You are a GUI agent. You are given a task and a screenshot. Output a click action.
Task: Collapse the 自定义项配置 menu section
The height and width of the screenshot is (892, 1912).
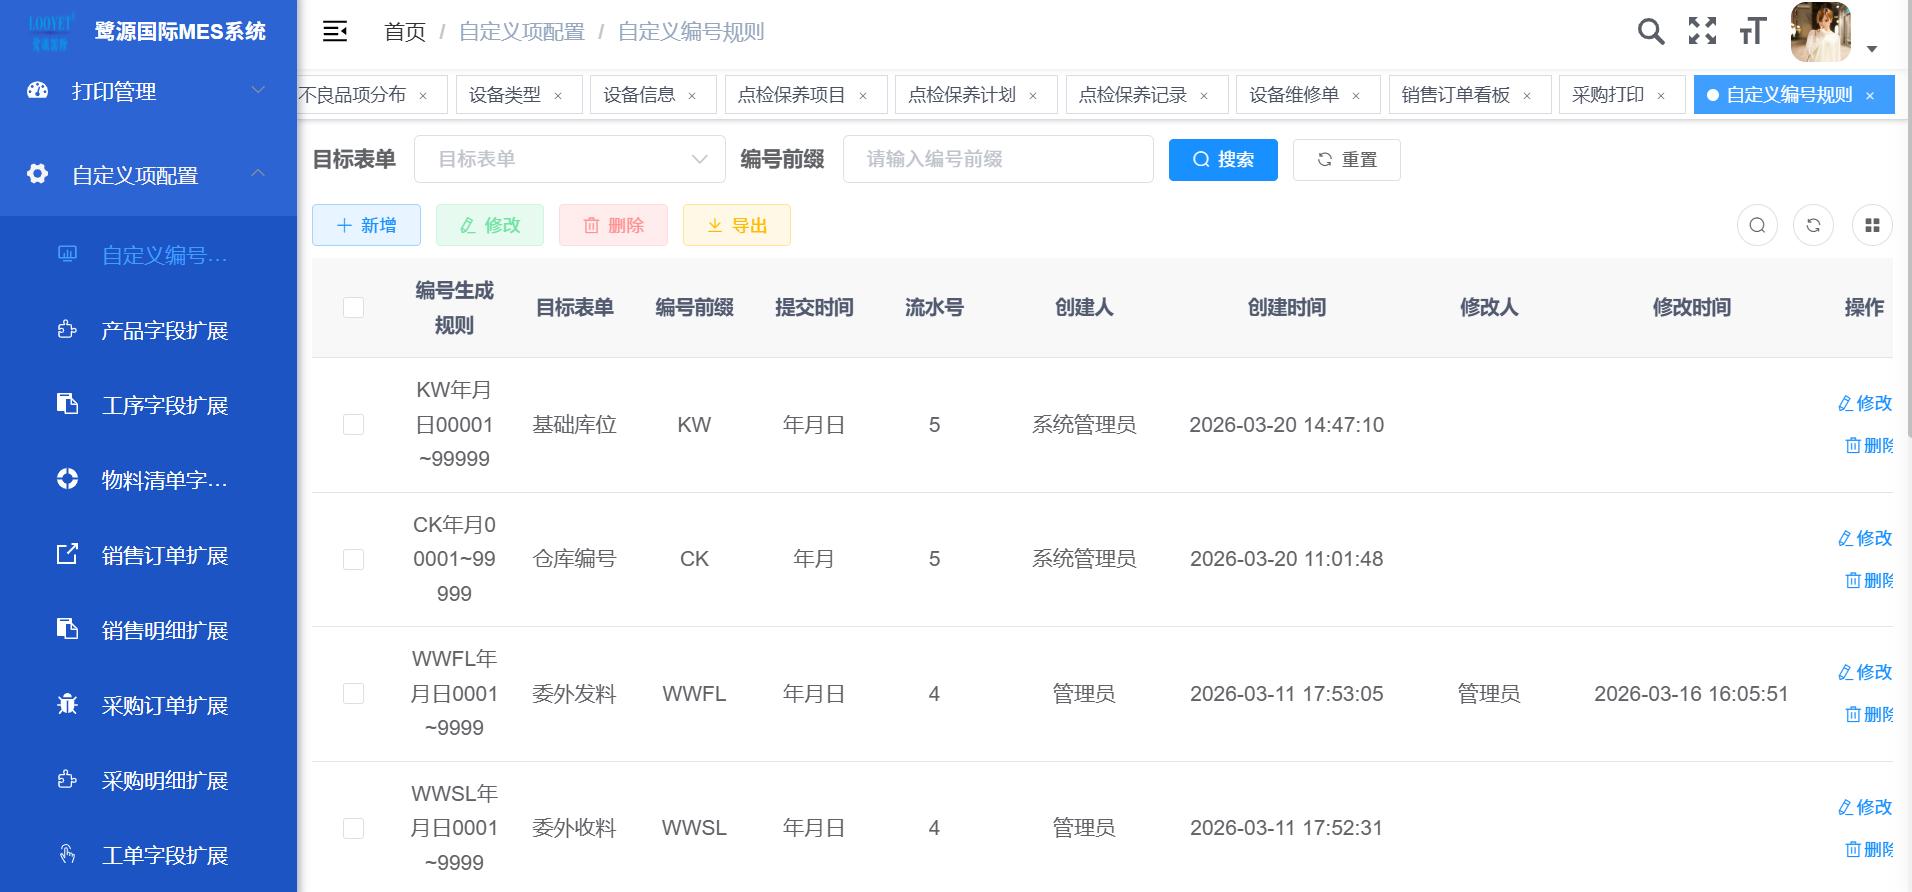click(x=148, y=175)
